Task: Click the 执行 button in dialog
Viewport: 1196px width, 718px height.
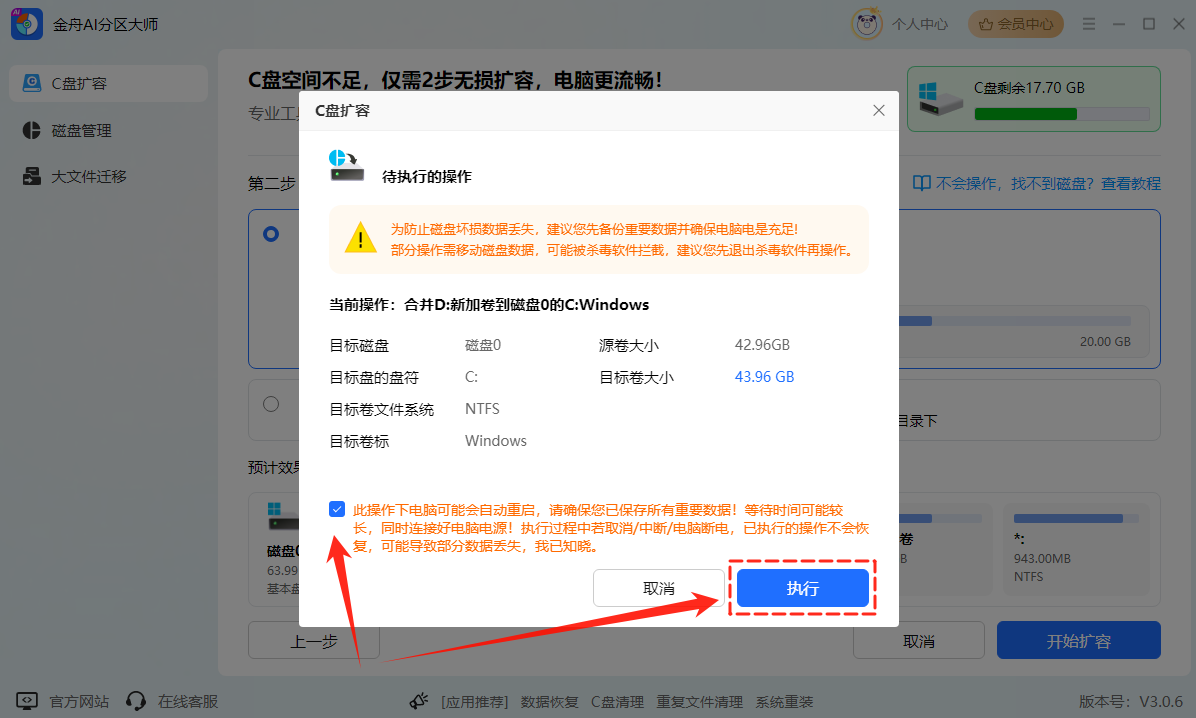Action: click(802, 588)
